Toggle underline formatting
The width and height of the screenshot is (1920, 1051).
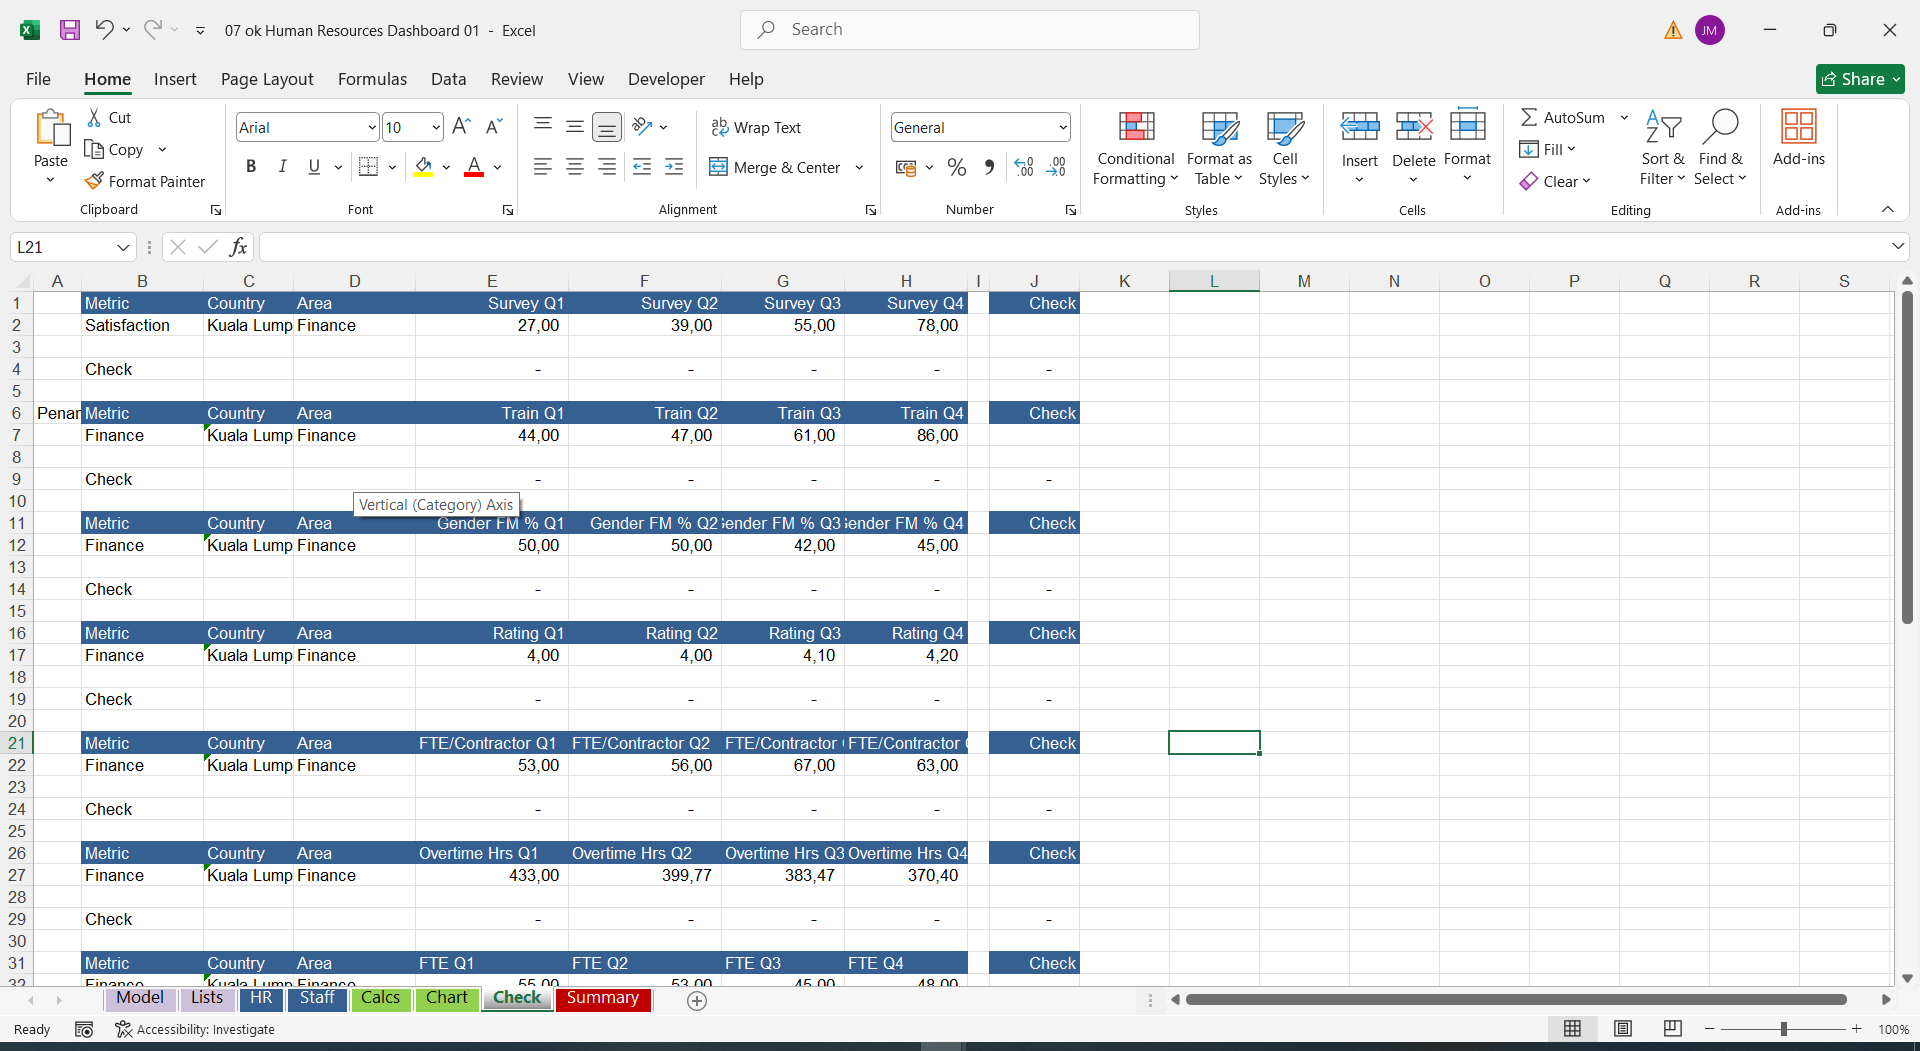pyautogui.click(x=314, y=167)
